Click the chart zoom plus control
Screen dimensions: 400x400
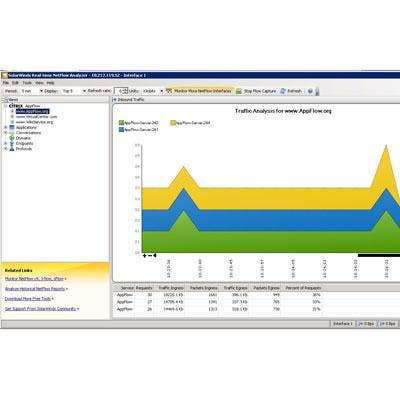pyautogui.click(x=144, y=256)
